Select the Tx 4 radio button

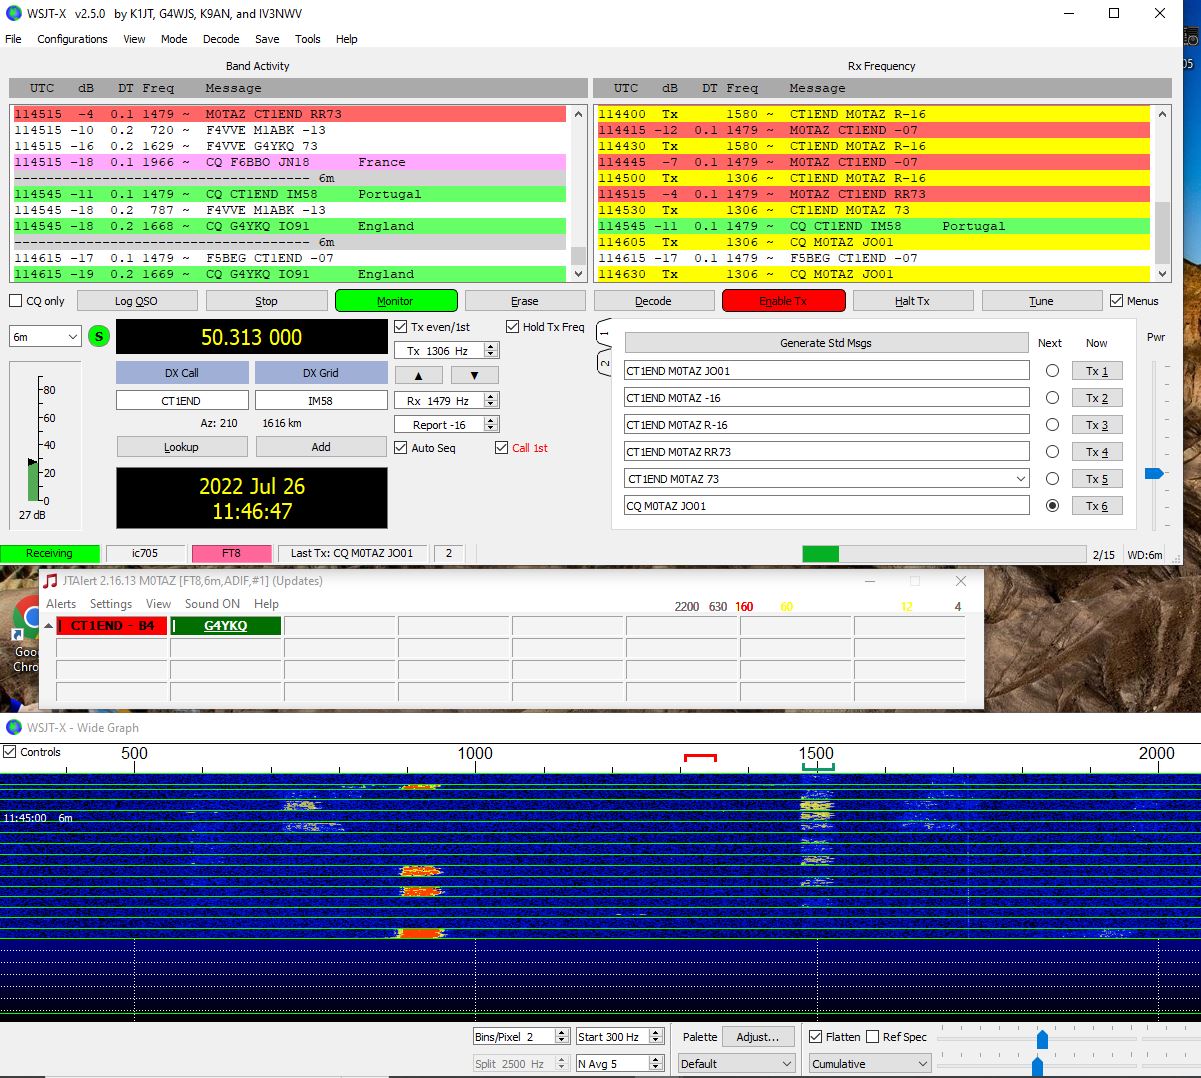1051,451
